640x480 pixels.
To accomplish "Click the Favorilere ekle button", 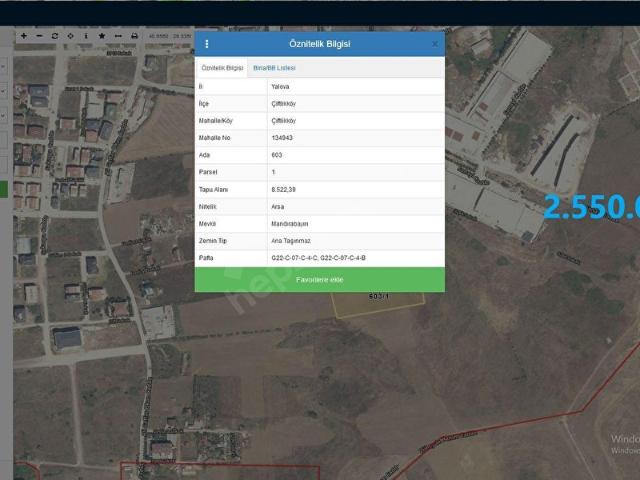I will 319,280.
